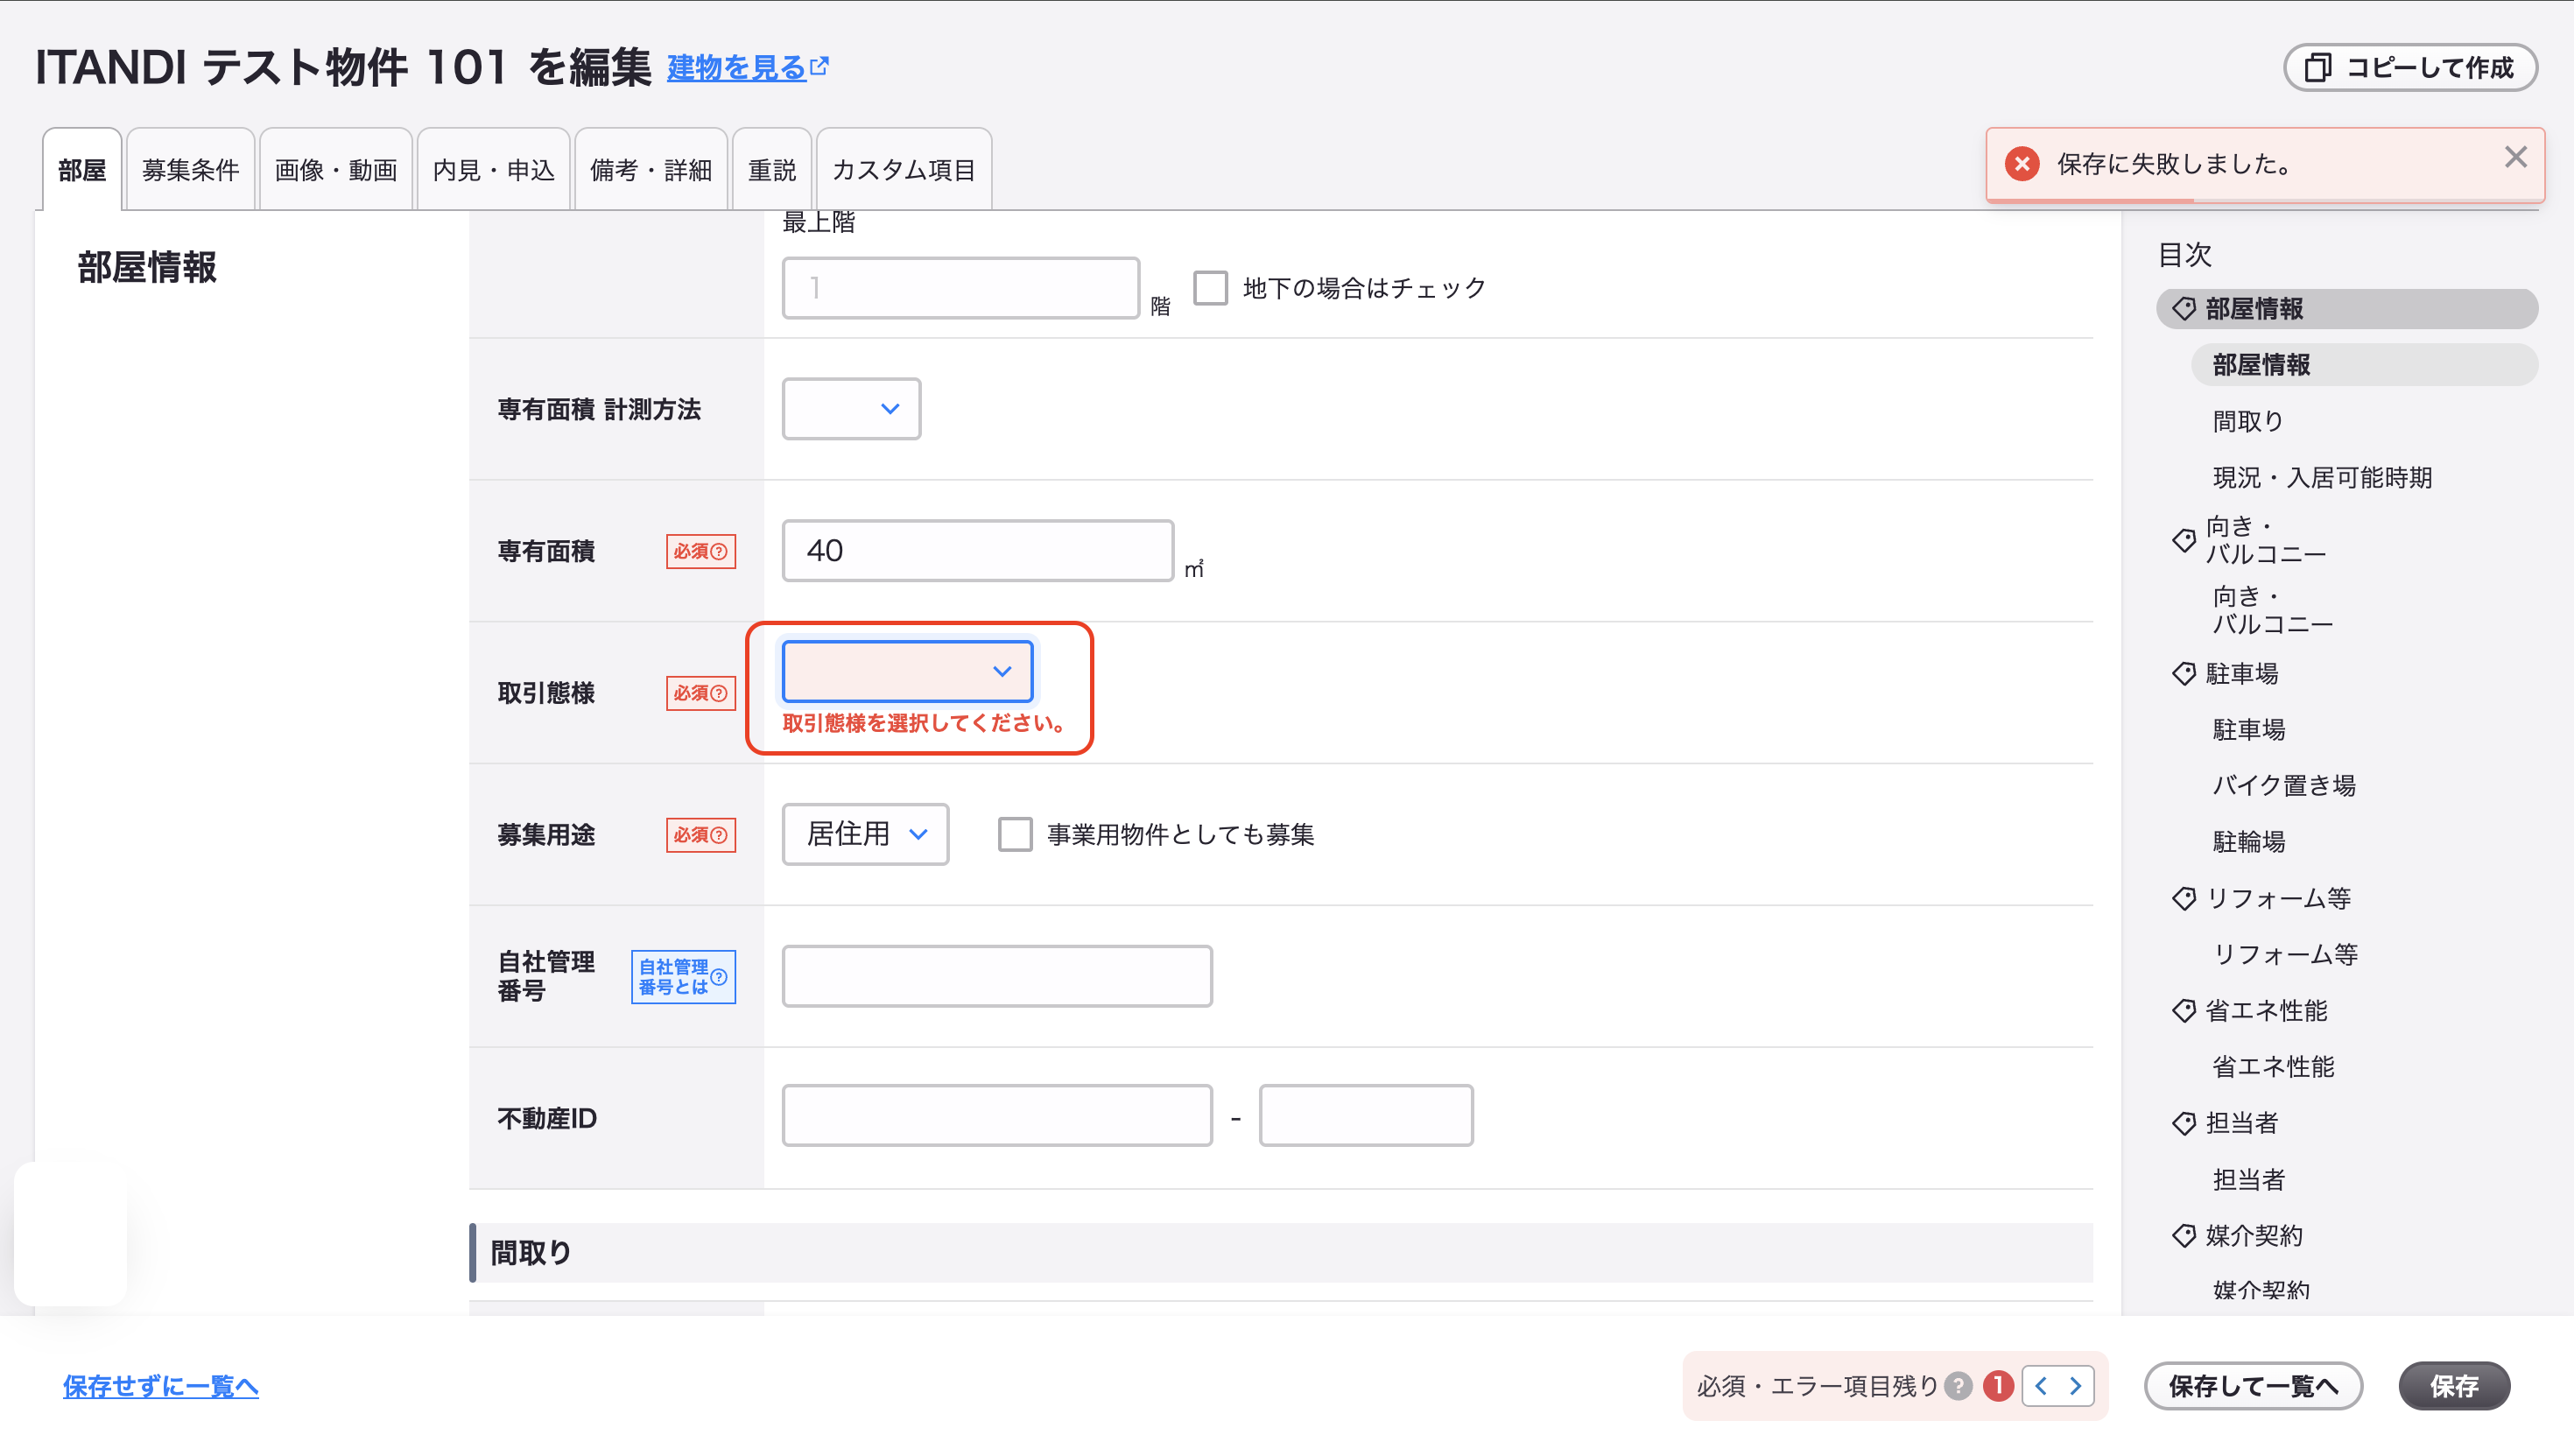2574x1456 pixels.
Task: Check 地下の場合はチェック checkbox
Action: [1210, 288]
